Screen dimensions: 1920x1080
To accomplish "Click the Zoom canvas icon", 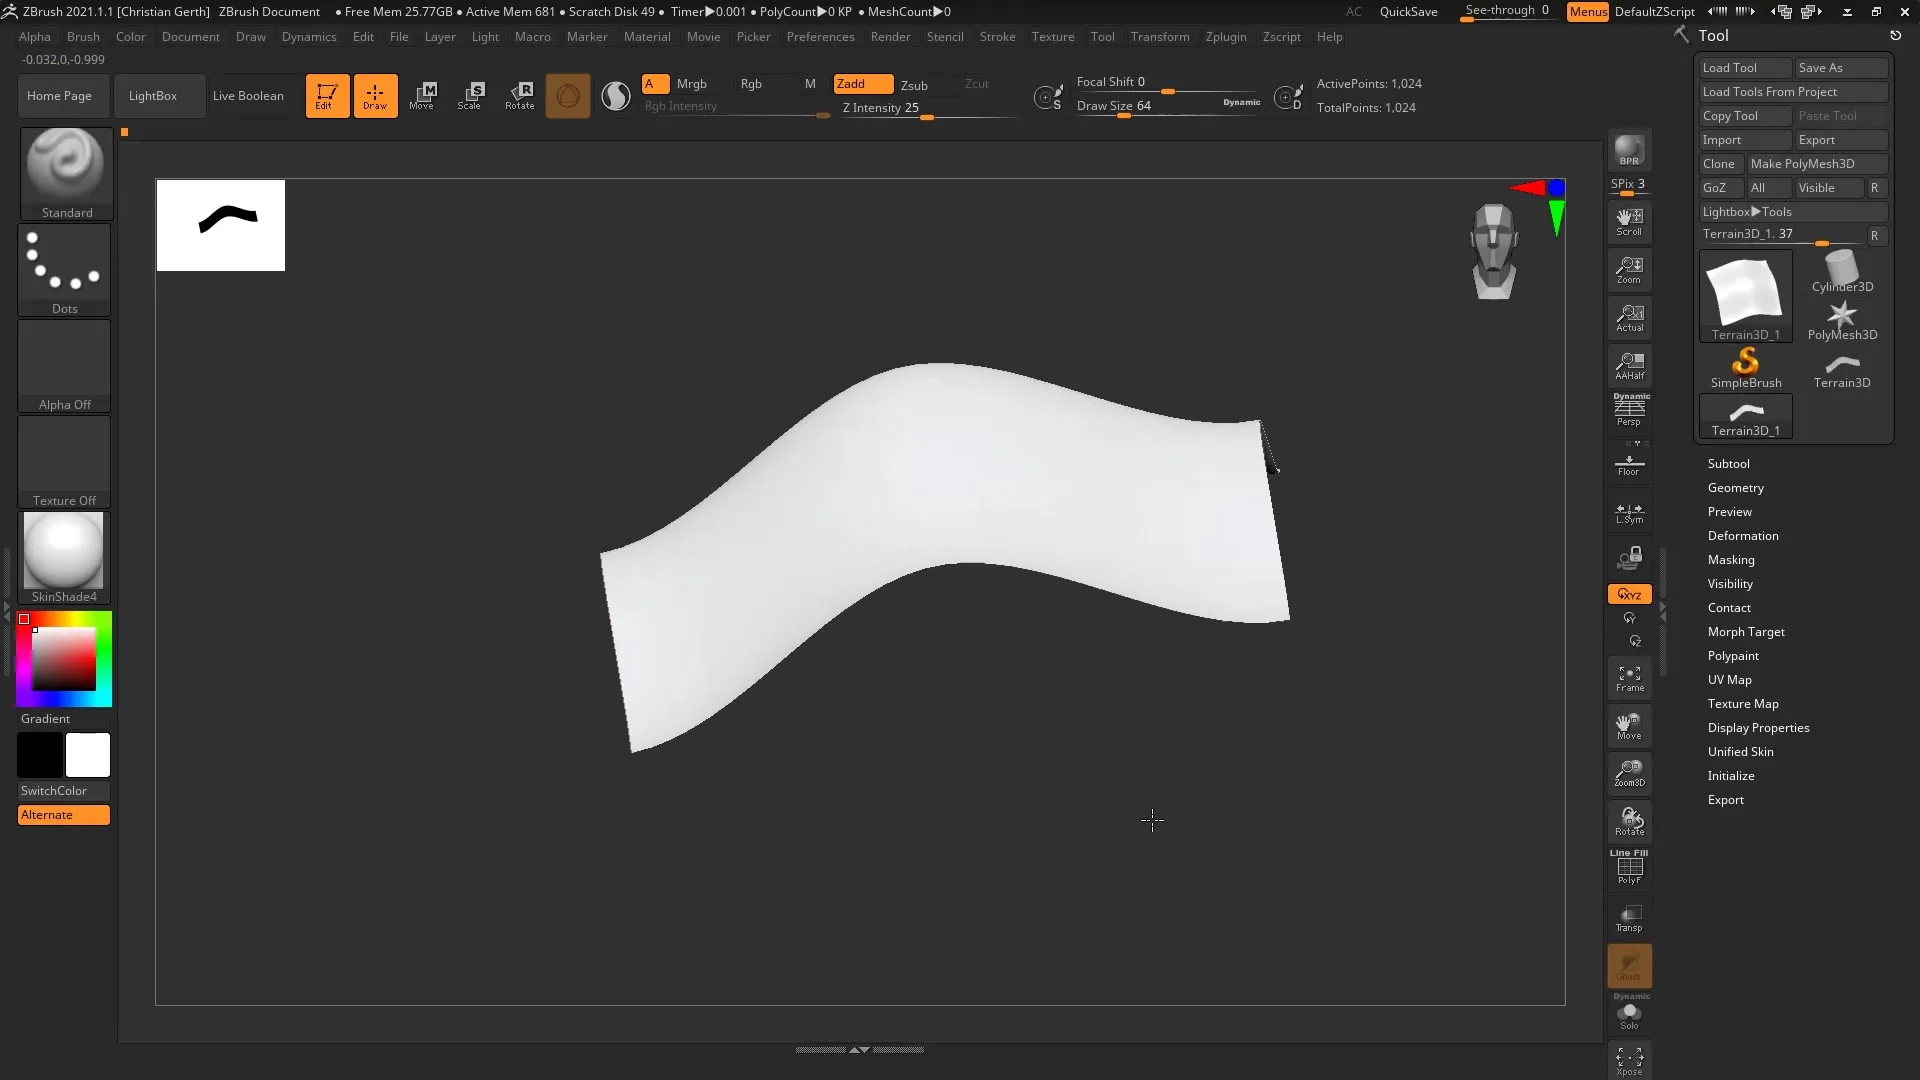I will click(1629, 270).
